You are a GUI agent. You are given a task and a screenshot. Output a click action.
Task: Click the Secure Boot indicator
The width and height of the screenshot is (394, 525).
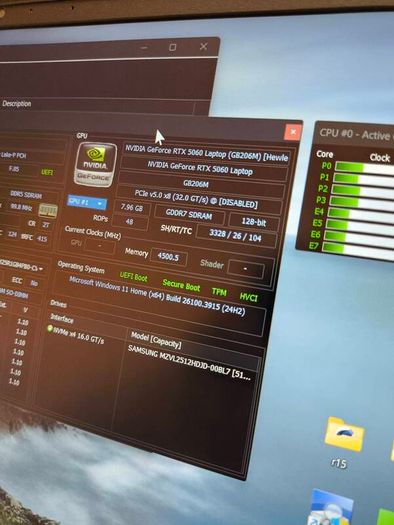181,285
